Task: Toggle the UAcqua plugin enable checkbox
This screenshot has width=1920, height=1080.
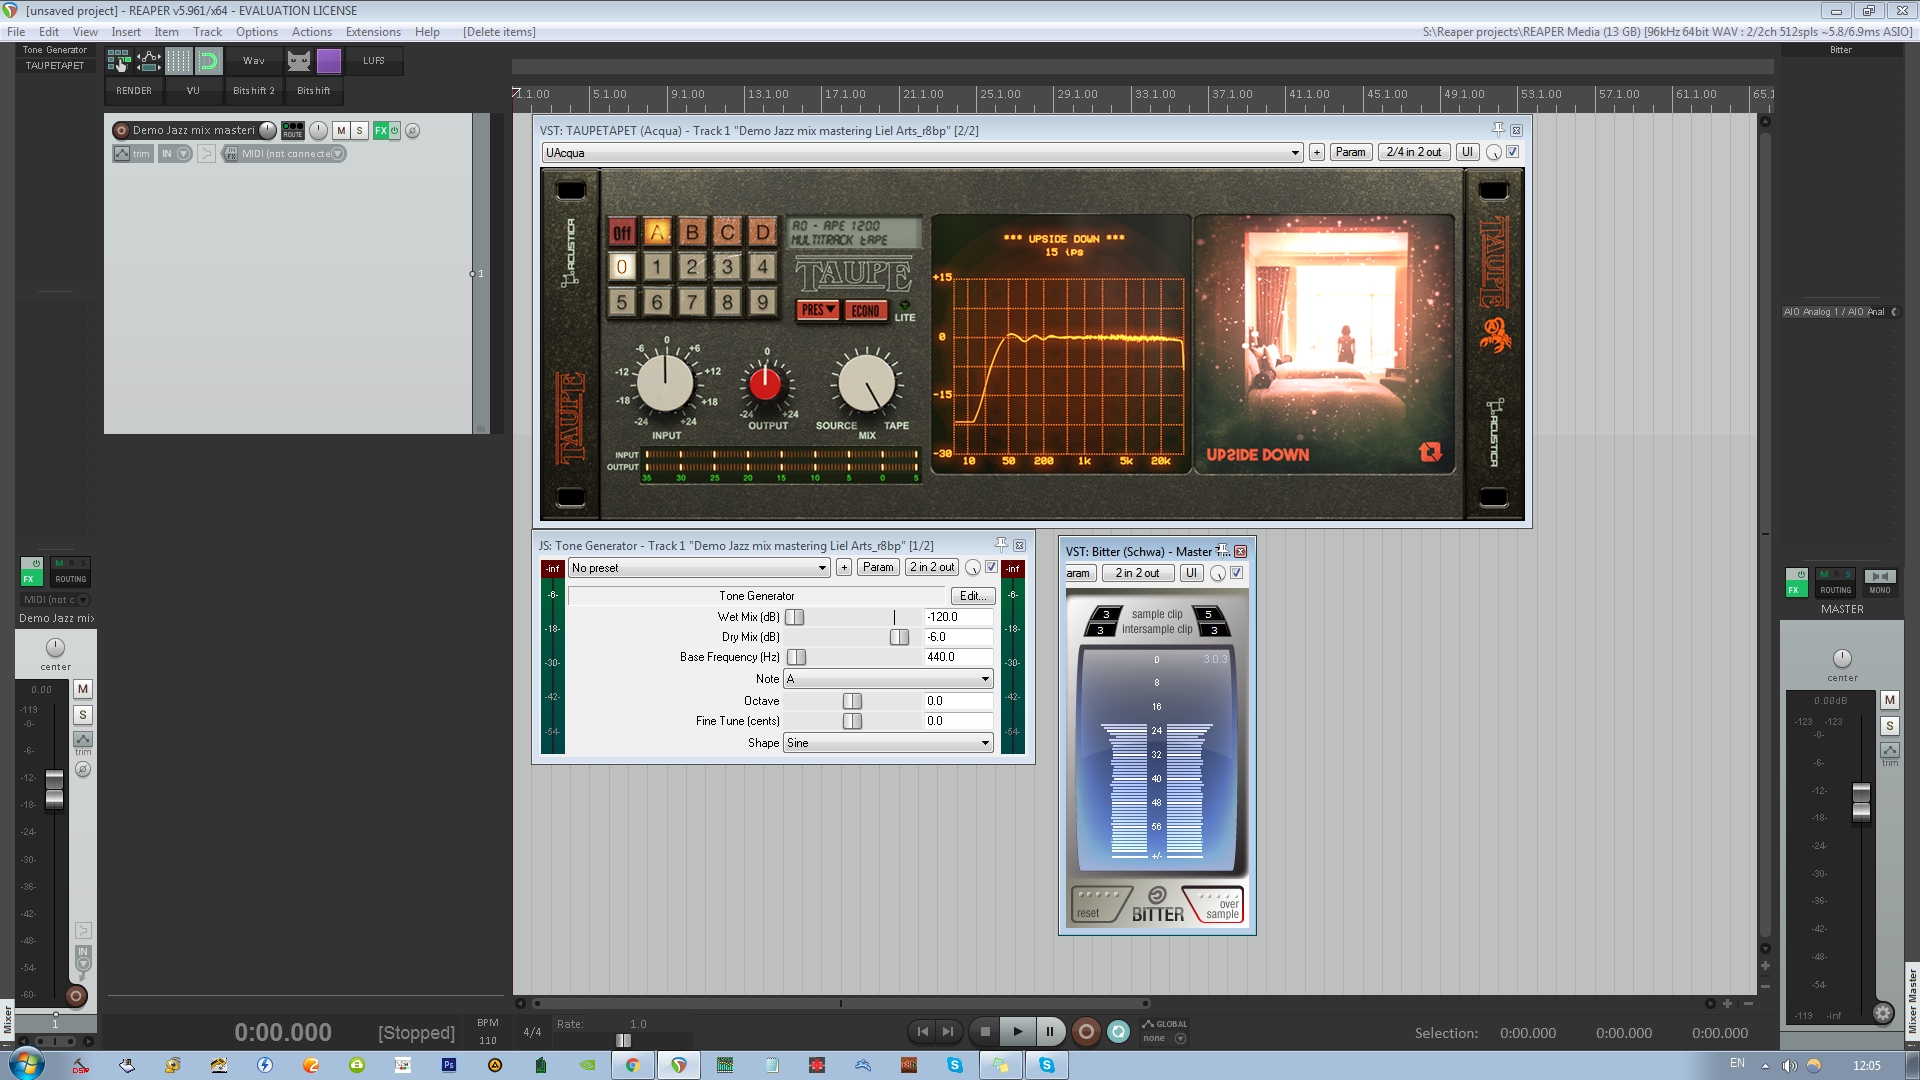Action: click(x=1512, y=152)
